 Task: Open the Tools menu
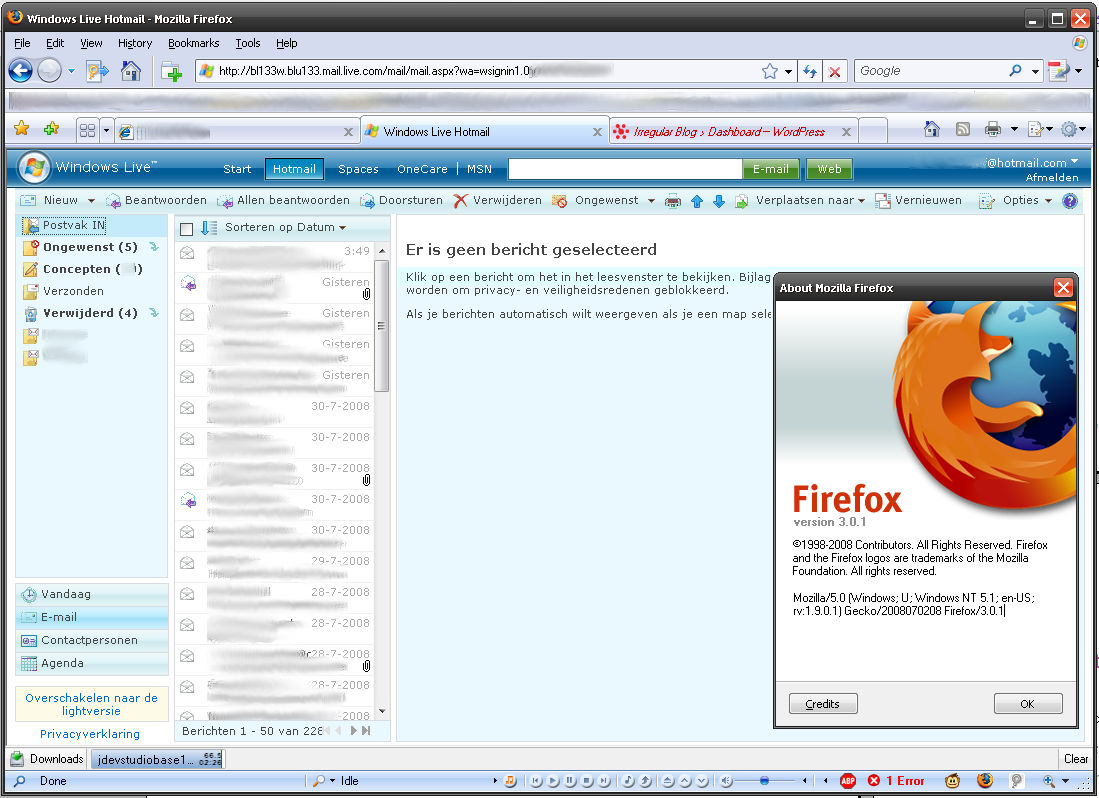(x=247, y=43)
